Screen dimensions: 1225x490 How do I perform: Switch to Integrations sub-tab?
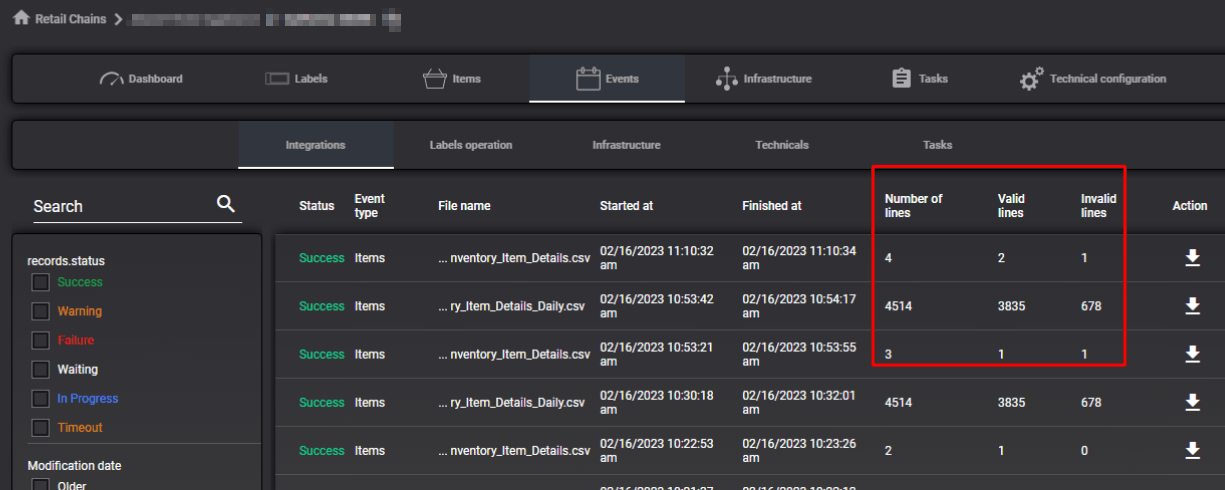pos(316,145)
